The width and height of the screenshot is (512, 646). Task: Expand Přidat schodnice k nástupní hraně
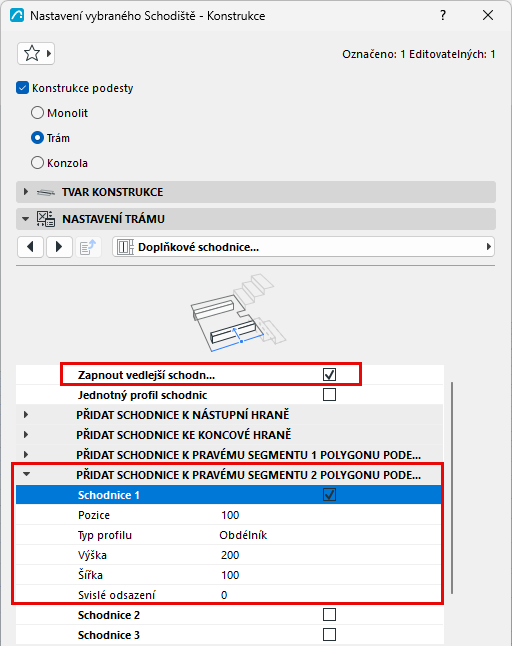[x=26, y=414]
